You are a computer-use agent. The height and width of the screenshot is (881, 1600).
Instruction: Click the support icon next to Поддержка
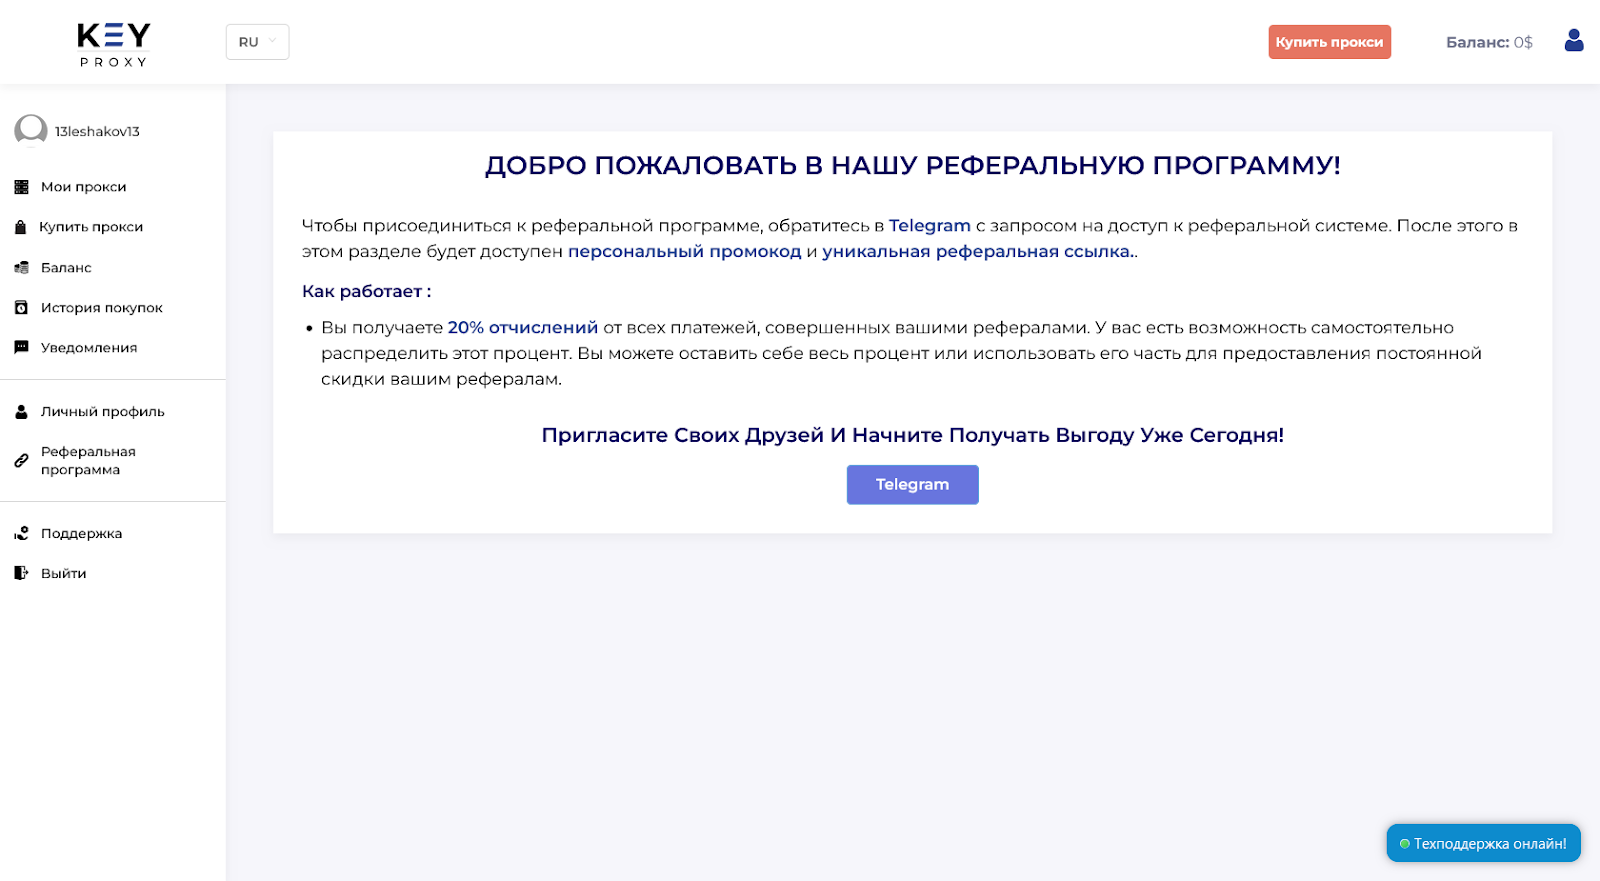pyautogui.click(x=21, y=533)
